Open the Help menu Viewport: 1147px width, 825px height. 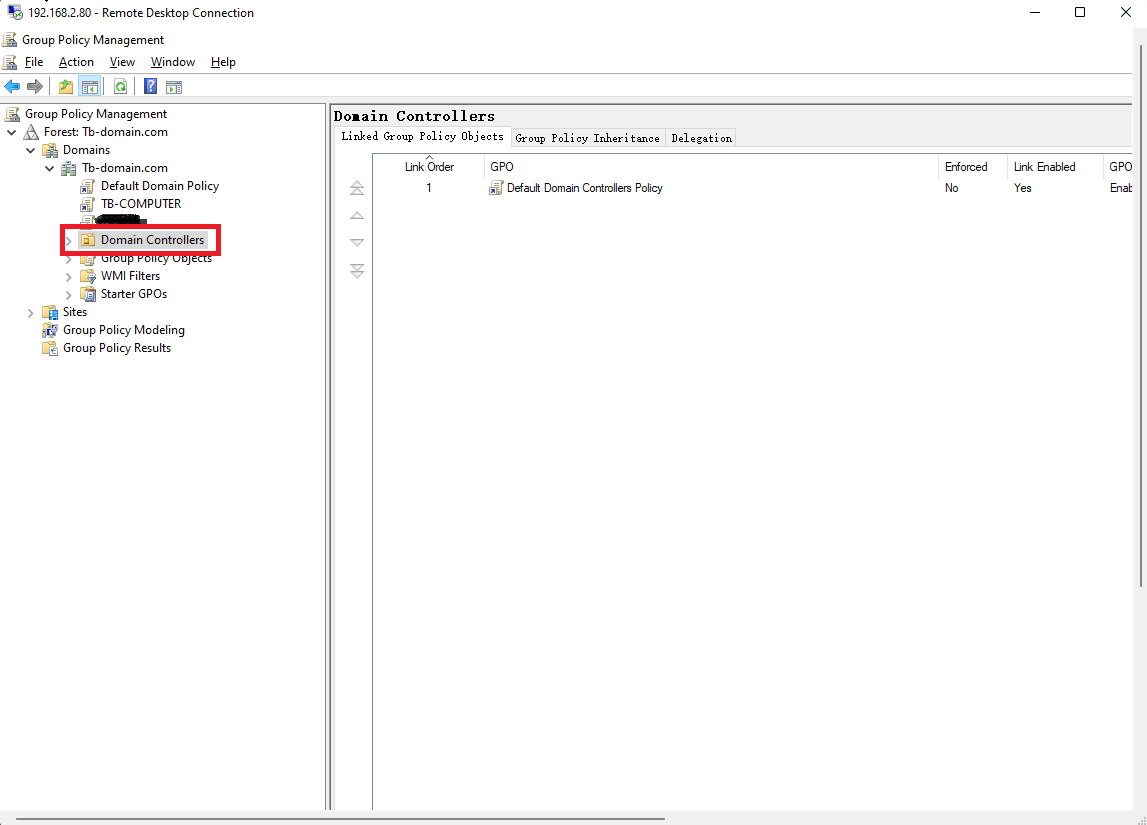[223, 62]
